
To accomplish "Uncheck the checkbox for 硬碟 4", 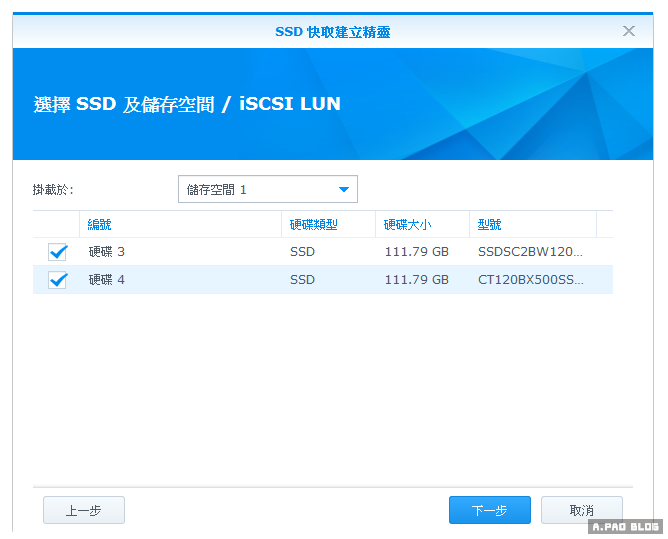I will point(57,280).
